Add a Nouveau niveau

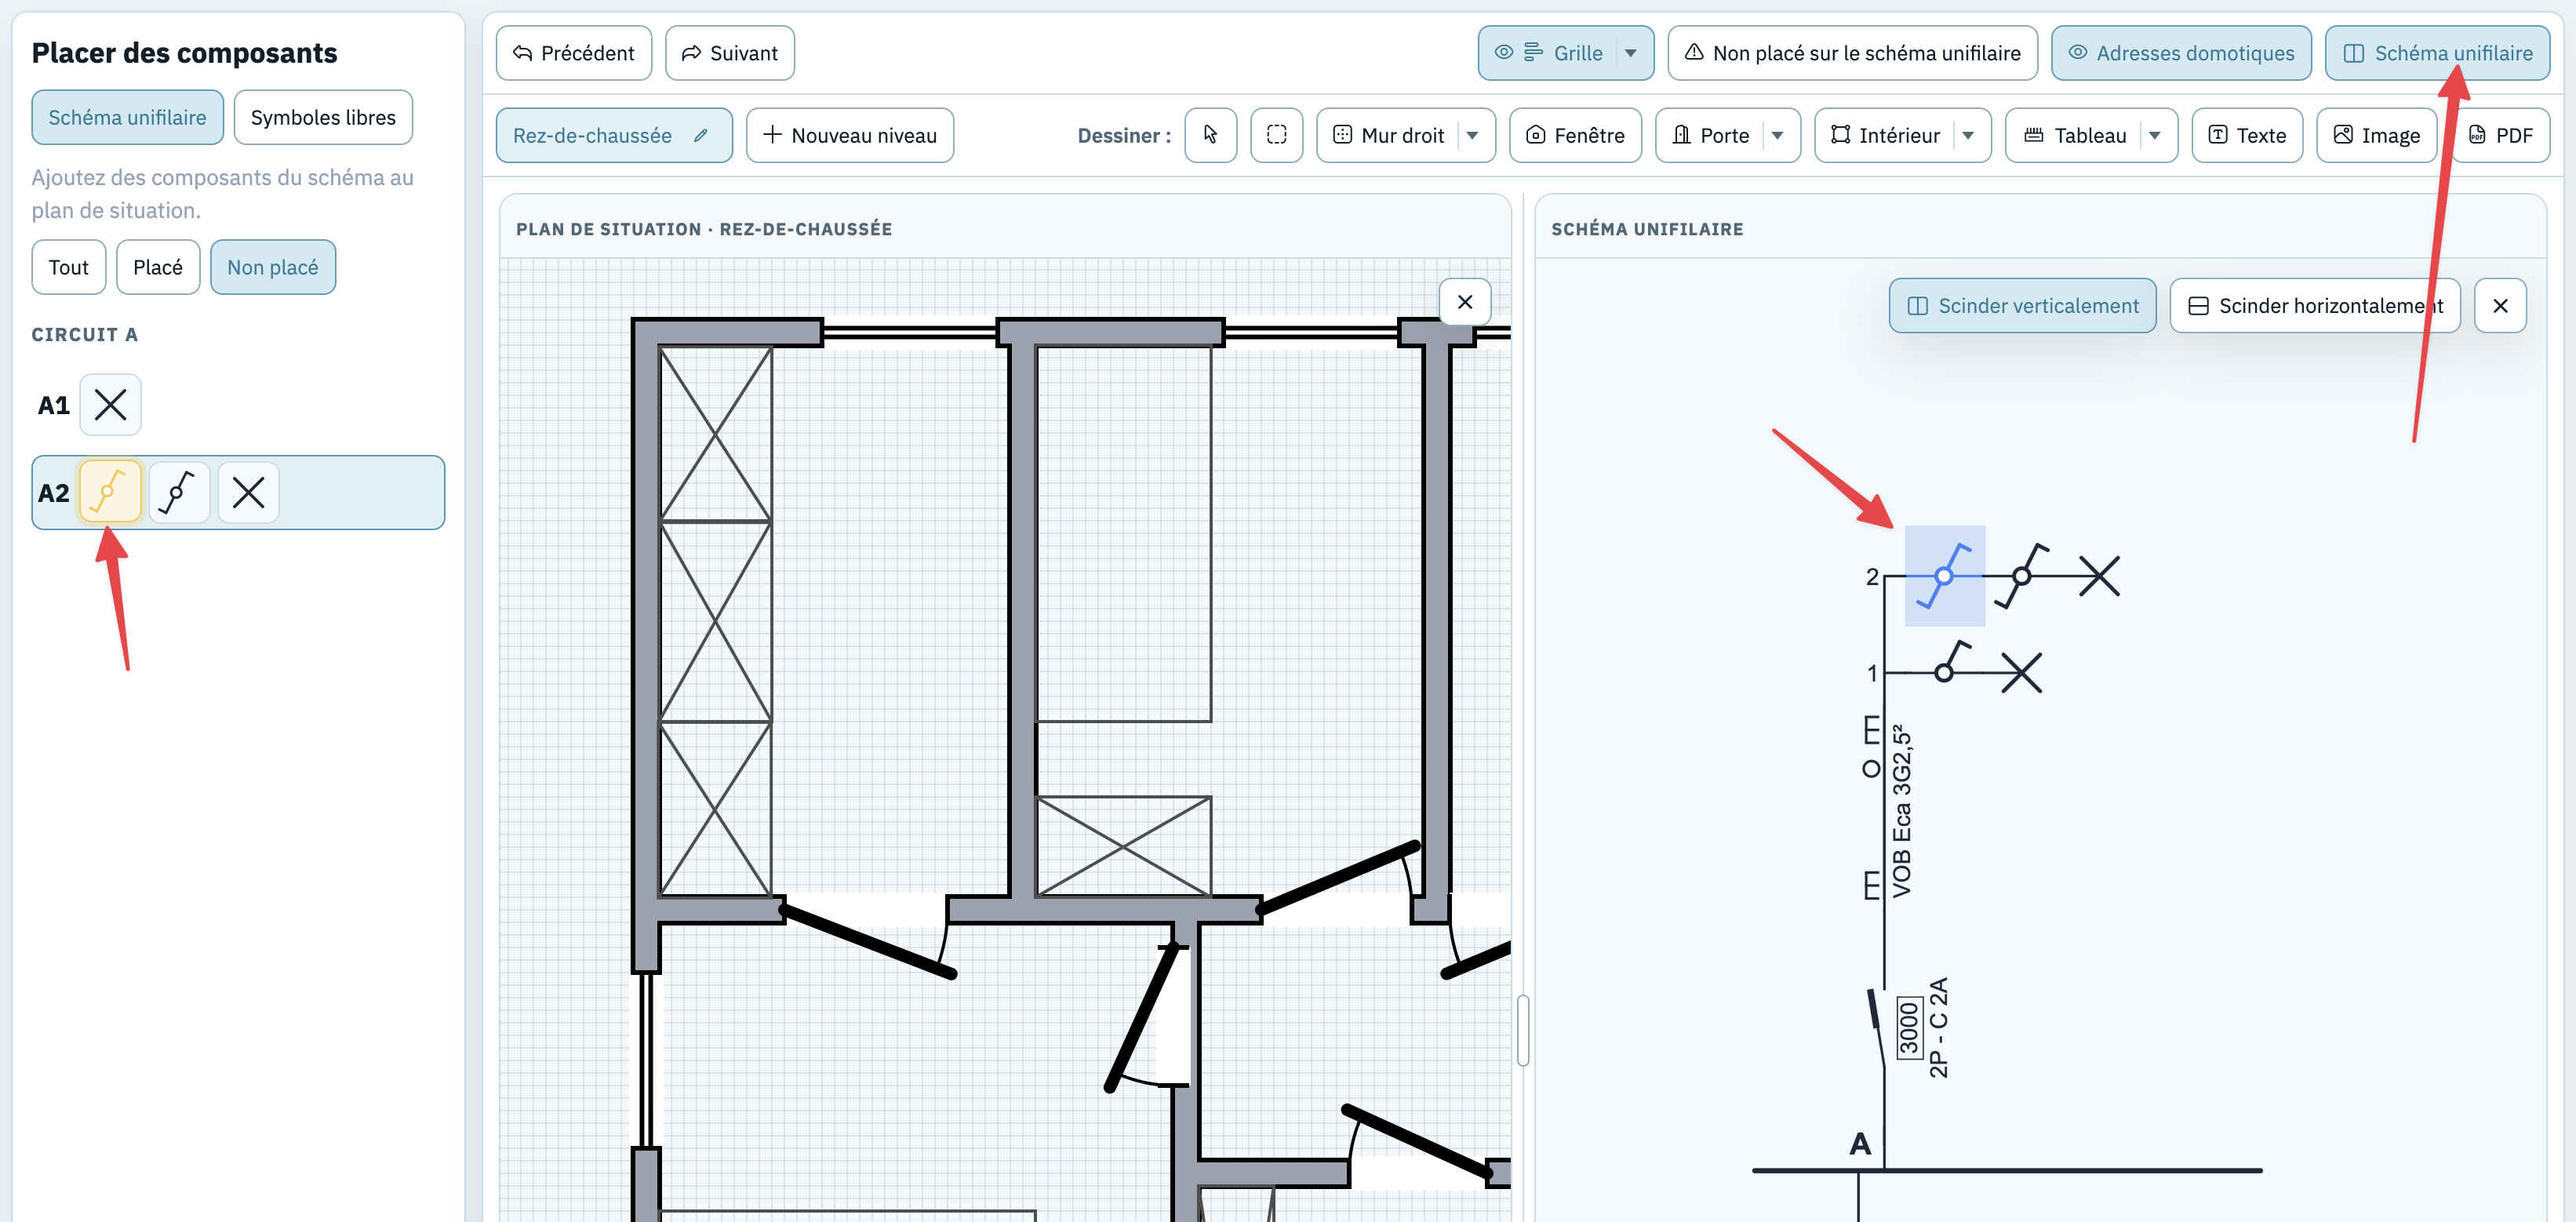[850, 135]
